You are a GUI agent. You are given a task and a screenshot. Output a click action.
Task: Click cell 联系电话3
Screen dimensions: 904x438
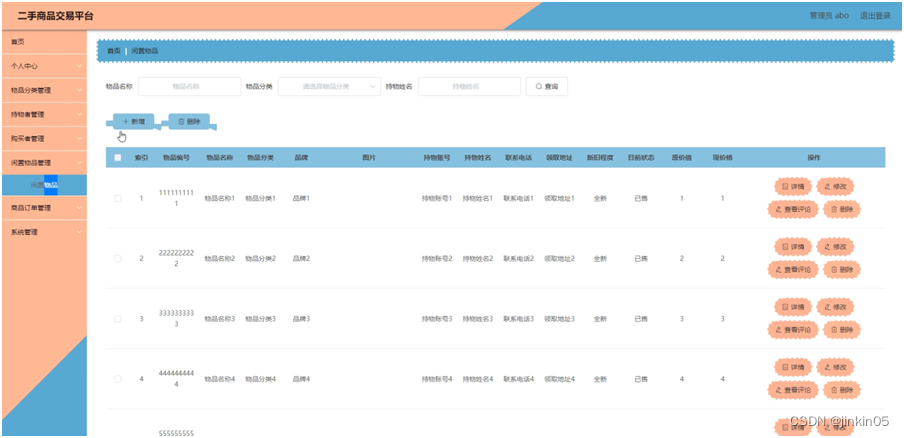click(519, 319)
